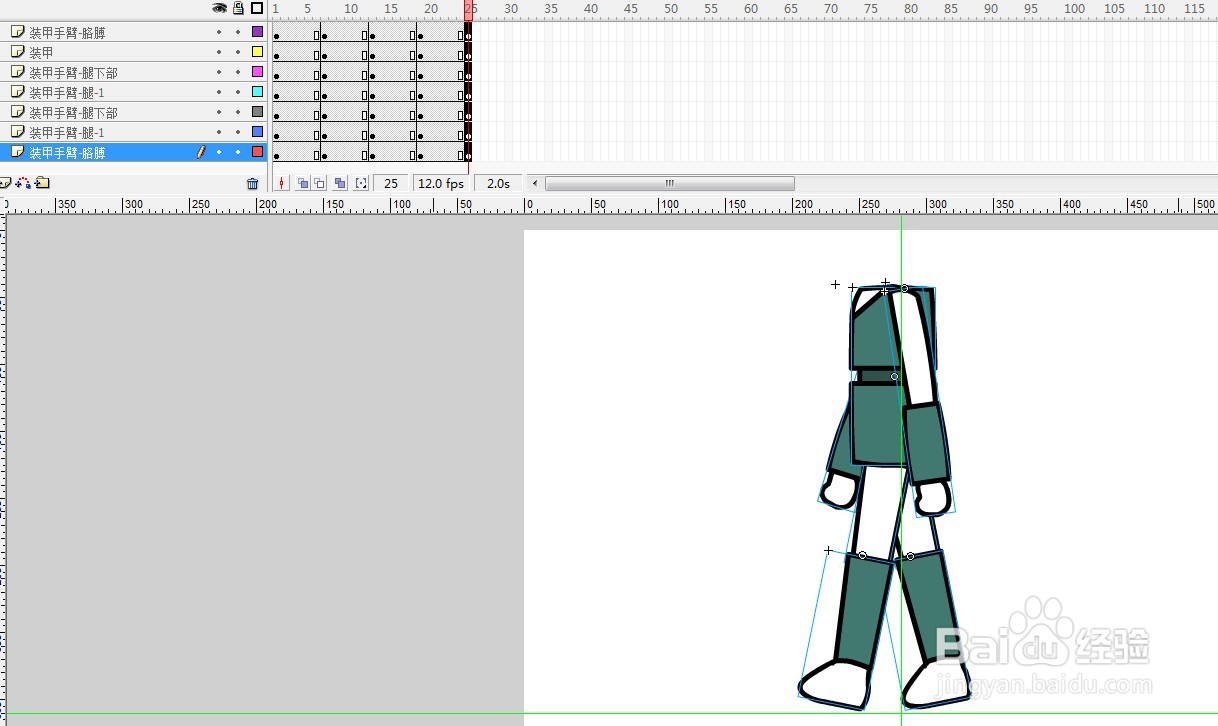Click the gray outline swatch

point(257,112)
